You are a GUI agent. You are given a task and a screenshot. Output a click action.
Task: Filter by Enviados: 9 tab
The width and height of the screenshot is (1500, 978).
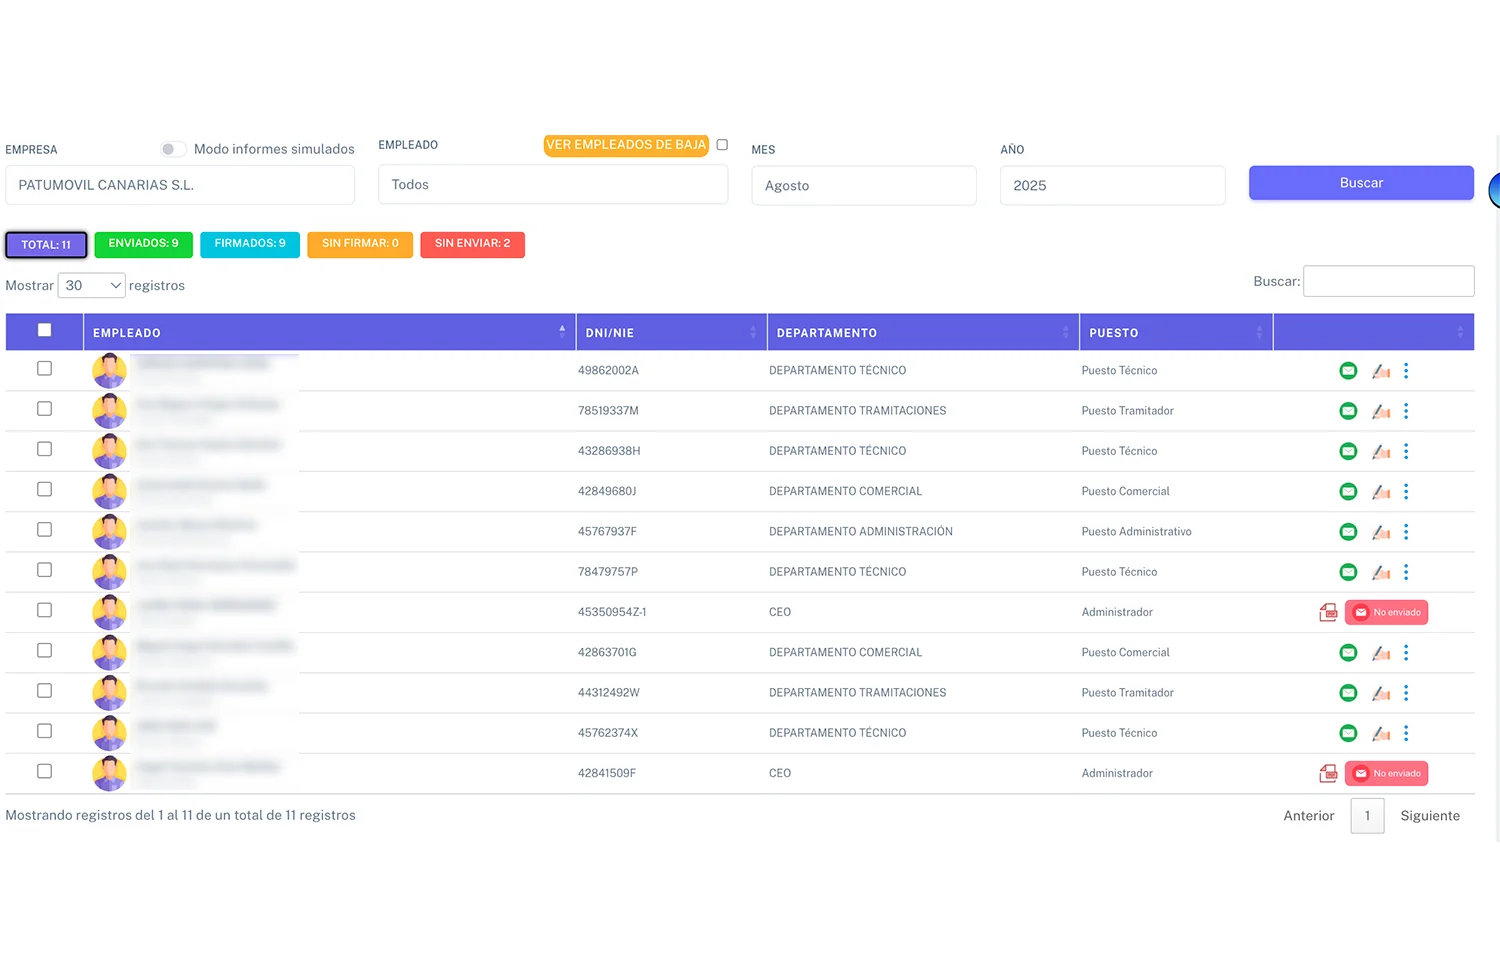(143, 244)
